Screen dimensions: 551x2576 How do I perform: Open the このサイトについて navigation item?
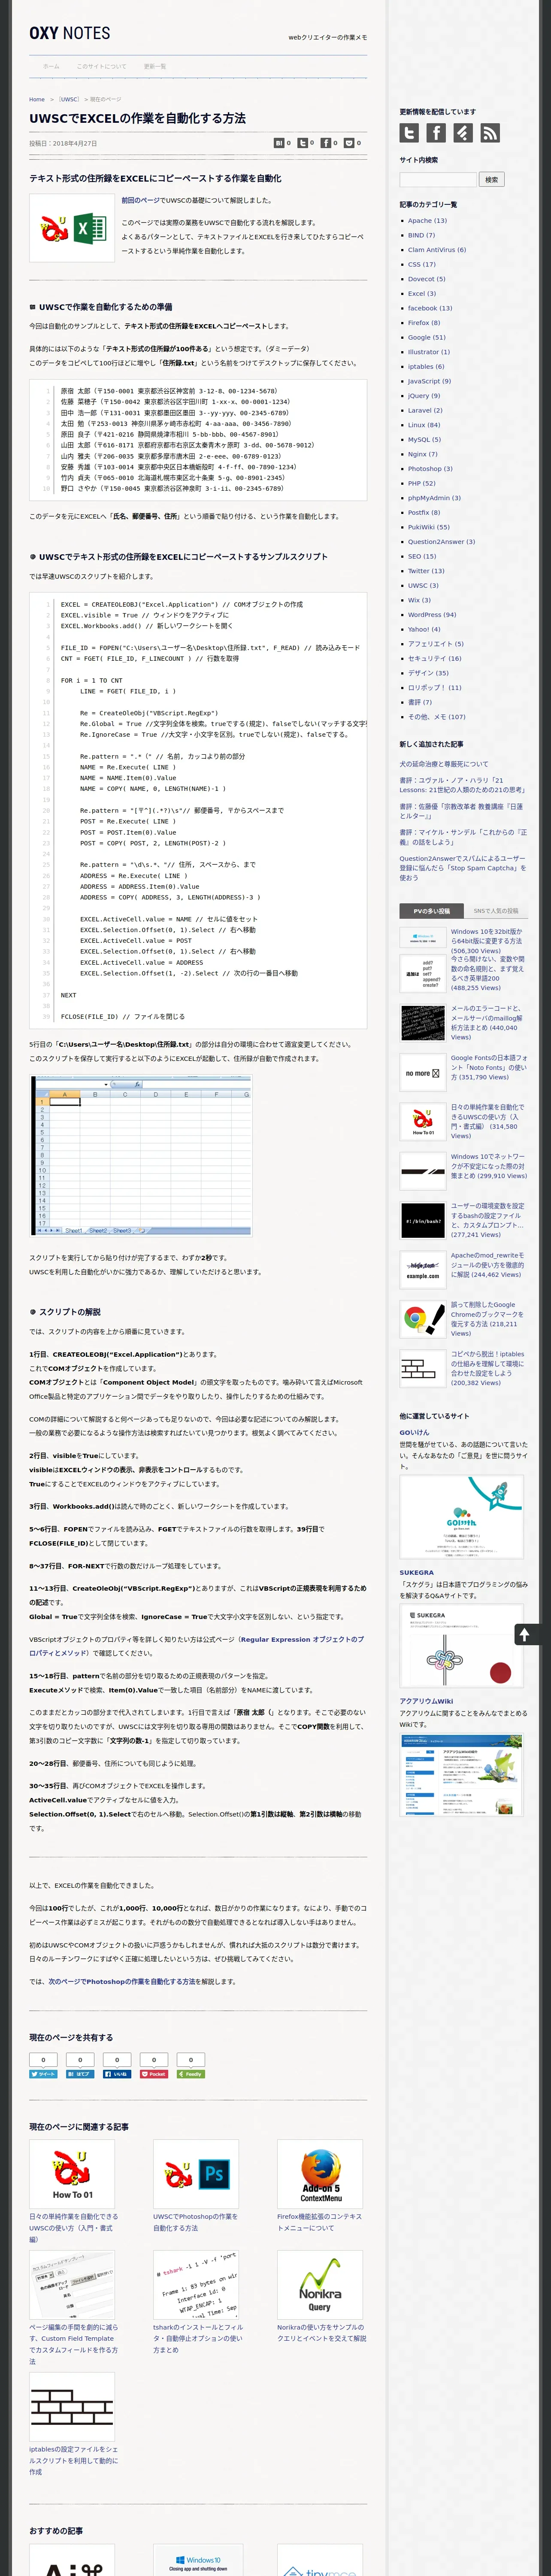[102, 66]
